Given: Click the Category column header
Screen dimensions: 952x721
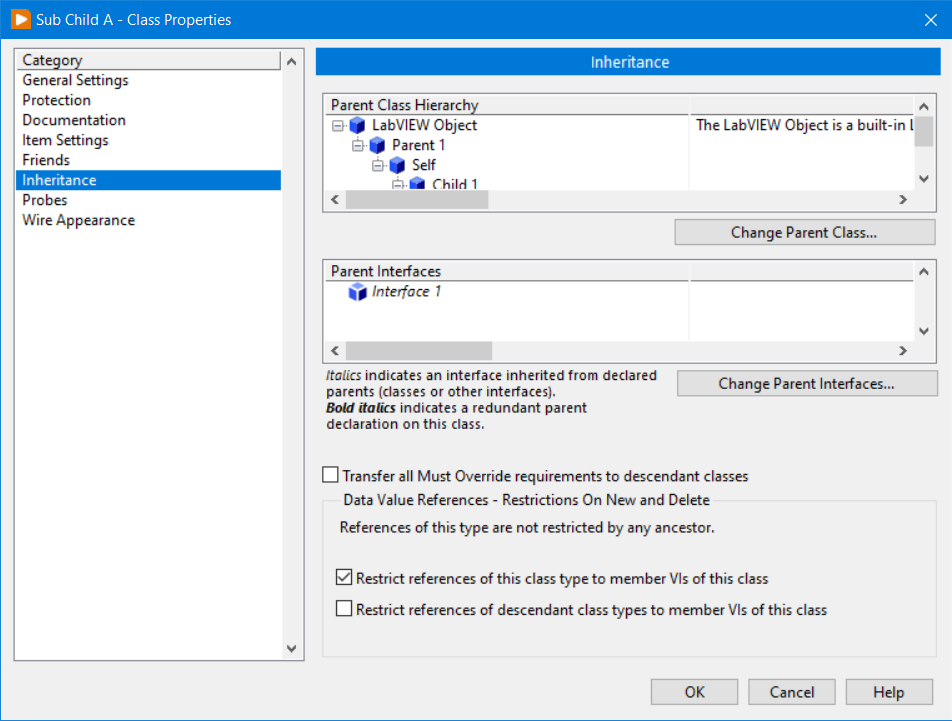Looking at the screenshot, I should click(x=148, y=60).
